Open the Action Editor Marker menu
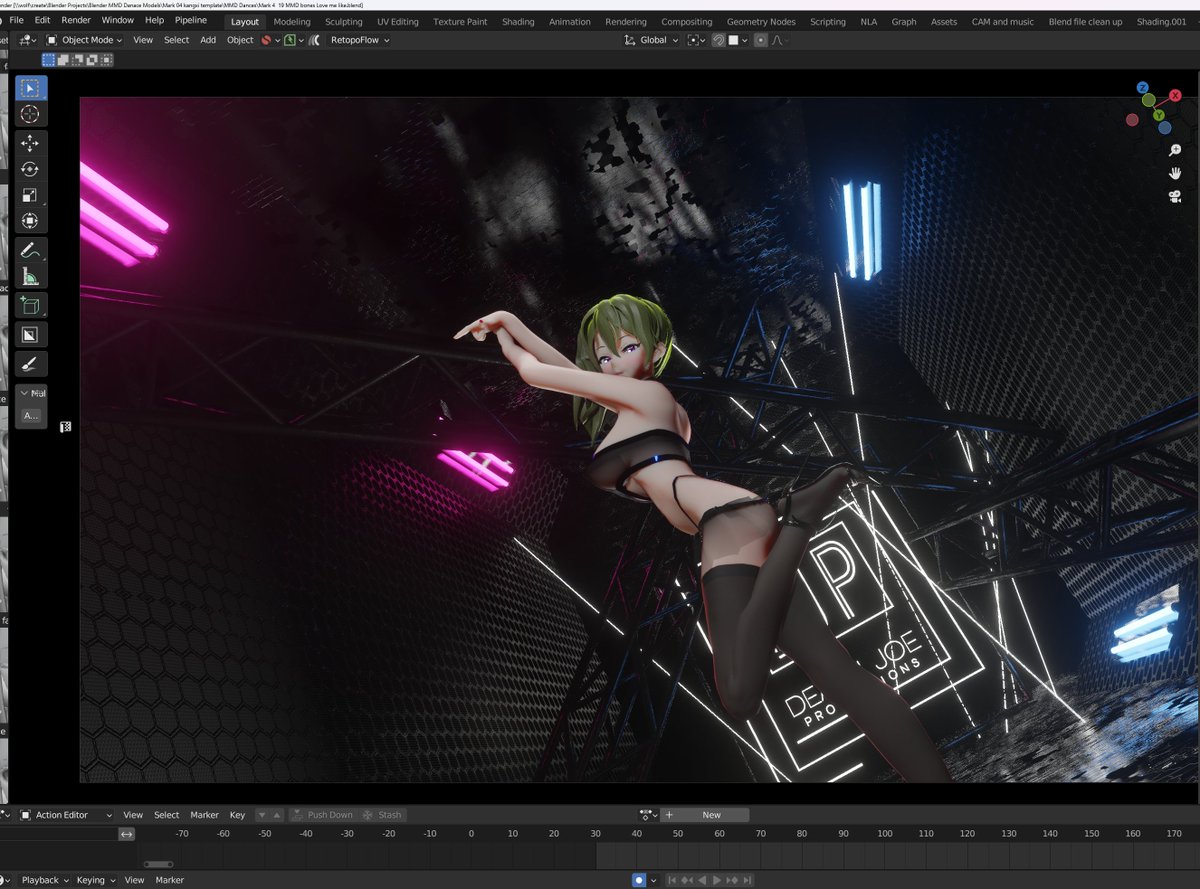 pos(204,815)
